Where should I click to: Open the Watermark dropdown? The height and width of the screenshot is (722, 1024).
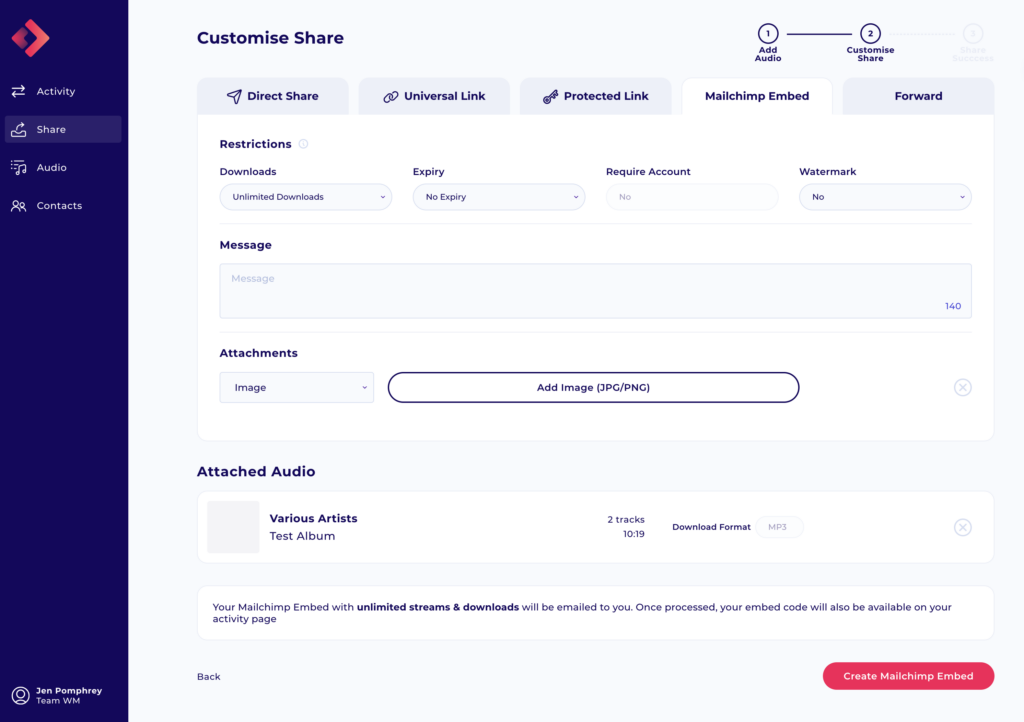(885, 197)
